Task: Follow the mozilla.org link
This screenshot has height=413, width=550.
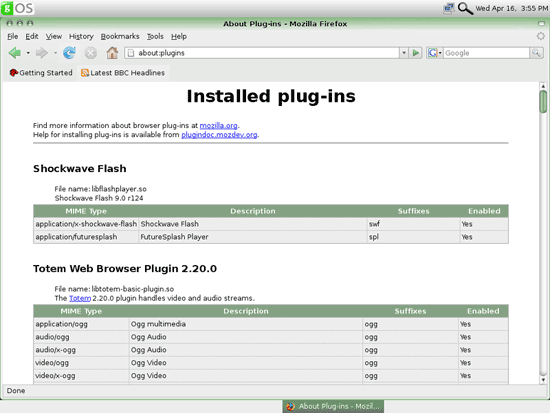Action: pos(219,126)
